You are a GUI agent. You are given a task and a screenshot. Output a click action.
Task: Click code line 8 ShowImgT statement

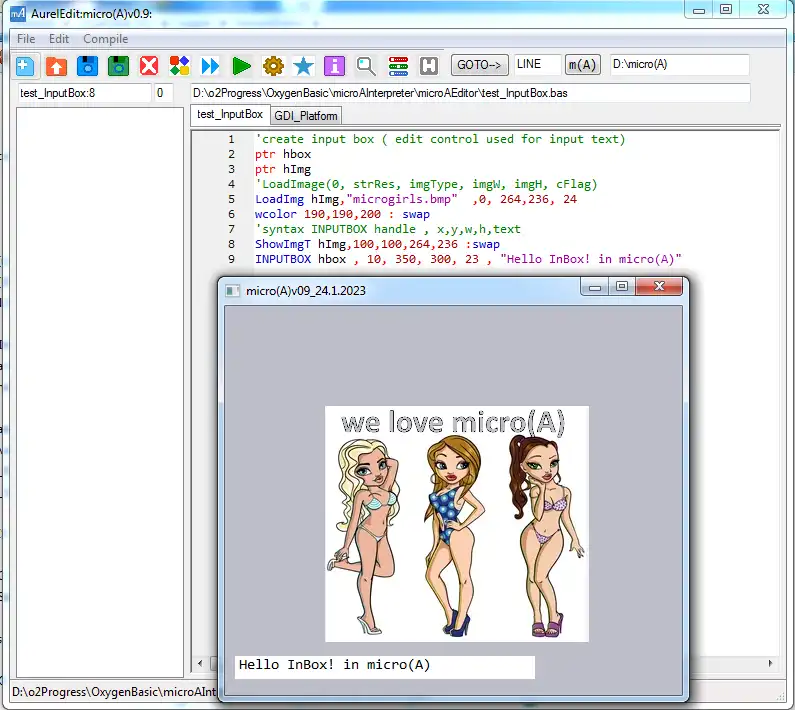point(377,244)
